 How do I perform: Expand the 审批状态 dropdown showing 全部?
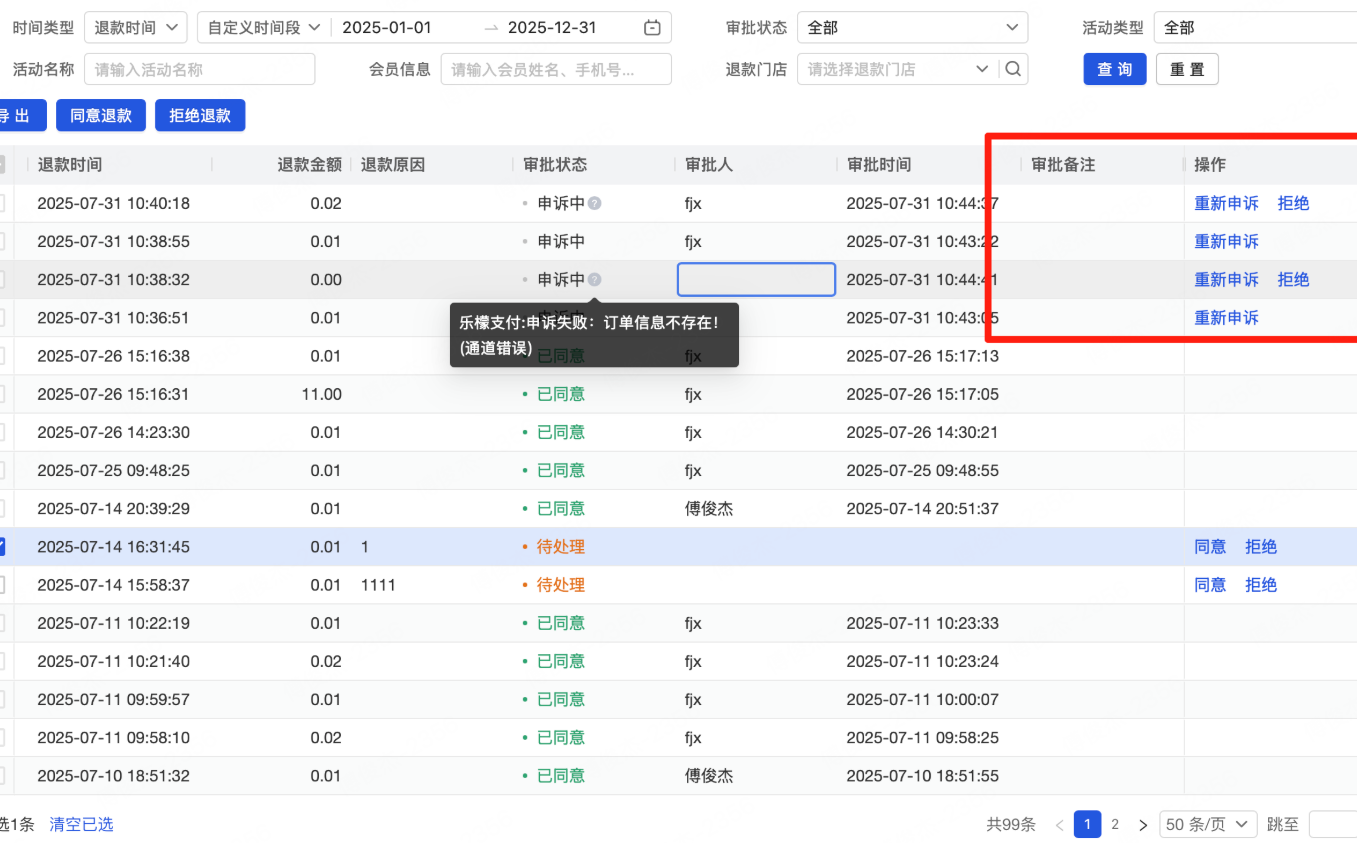click(912, 28)
